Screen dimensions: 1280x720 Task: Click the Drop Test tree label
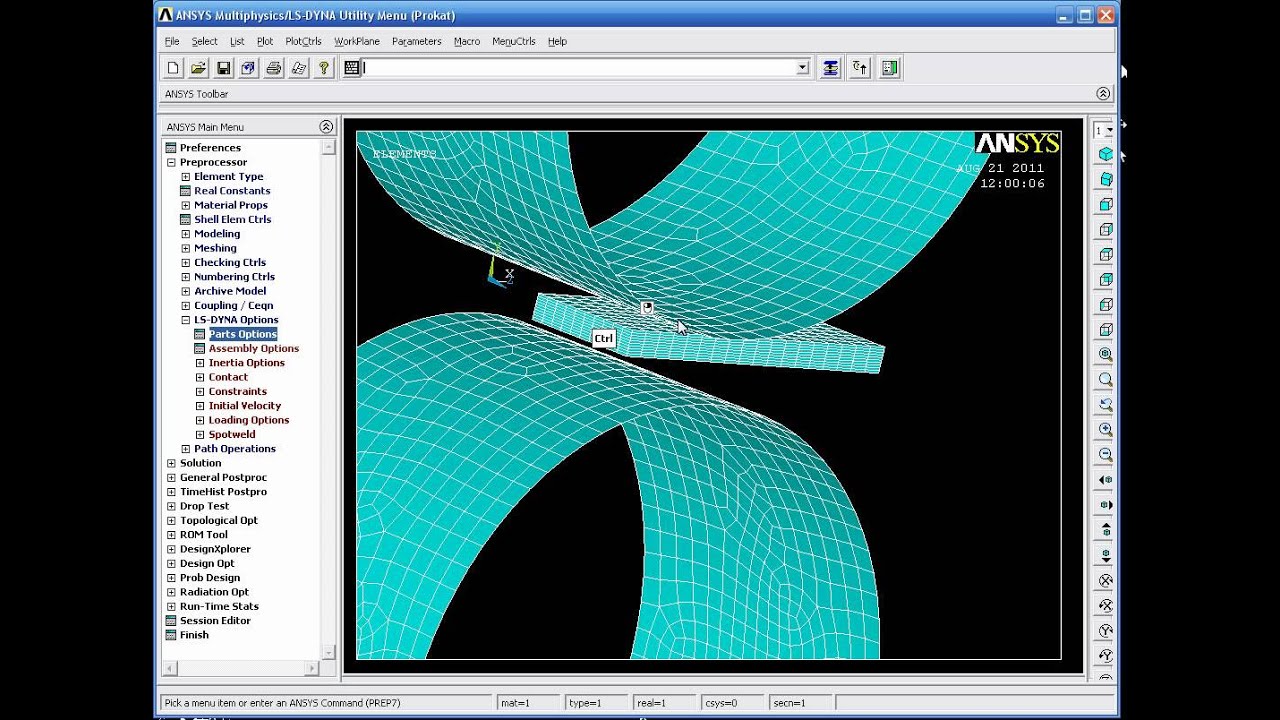pyautogui.click(x=204, y=506)
